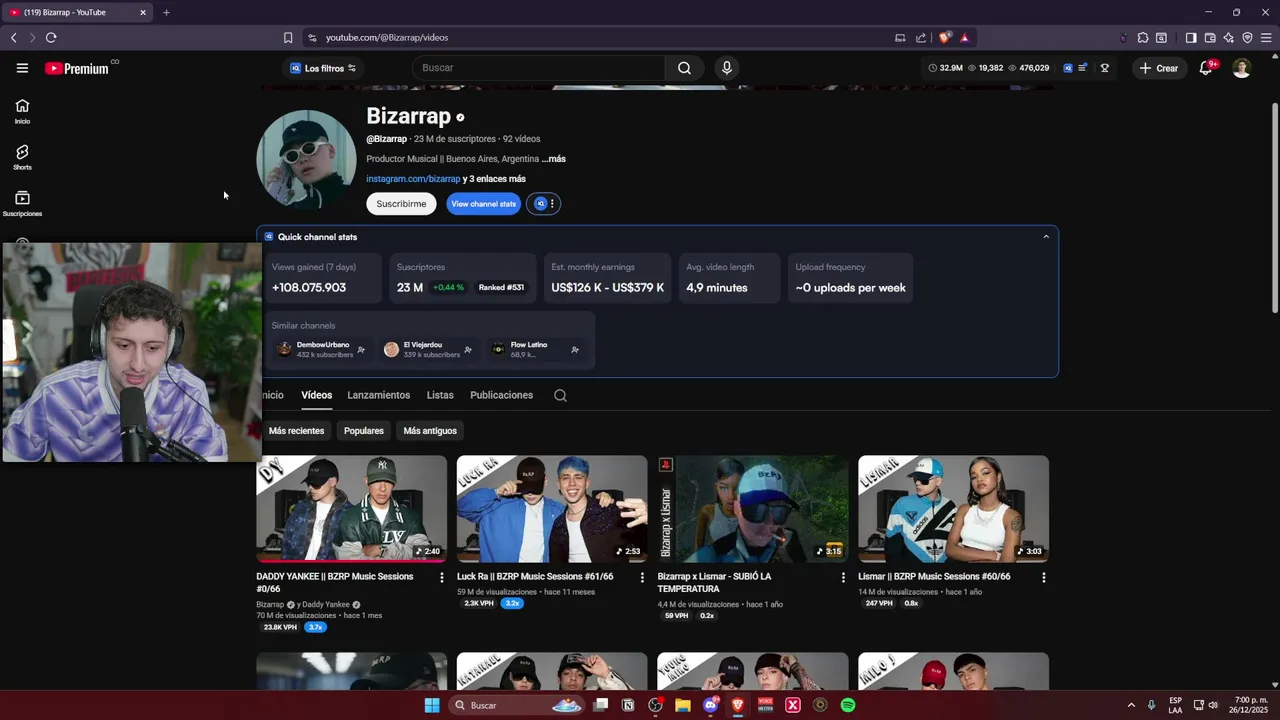Open Luck Ra BZRP Session thumbnail

[x=552, y=509]
